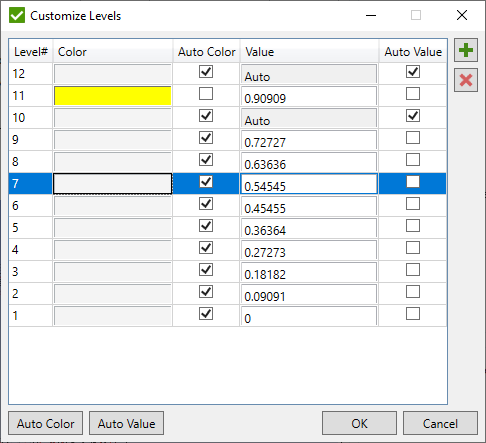The height and width of the screenshot is (443, 486).
Task: Click the green checkmark title bar icon
Action: click(17, 15)
